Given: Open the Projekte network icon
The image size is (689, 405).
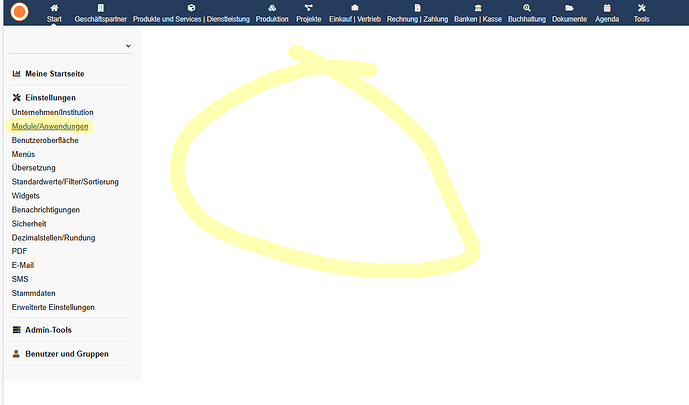Looking at the screenshot, I should pos(308,8).
